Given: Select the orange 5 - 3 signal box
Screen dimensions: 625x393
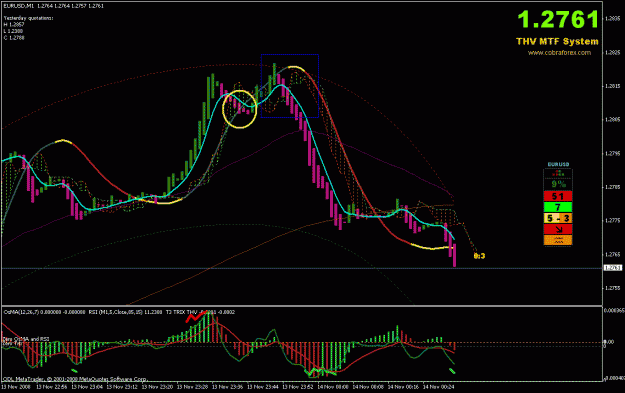Looking at the screenshot, I should [x=558, y=218].
